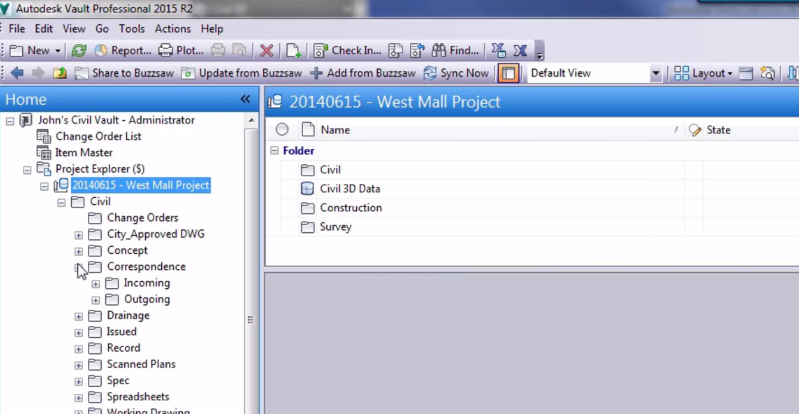Collapse the Folder group in file list
The height and width of the screenshot is (414, 799).
(x=274, y=150)
